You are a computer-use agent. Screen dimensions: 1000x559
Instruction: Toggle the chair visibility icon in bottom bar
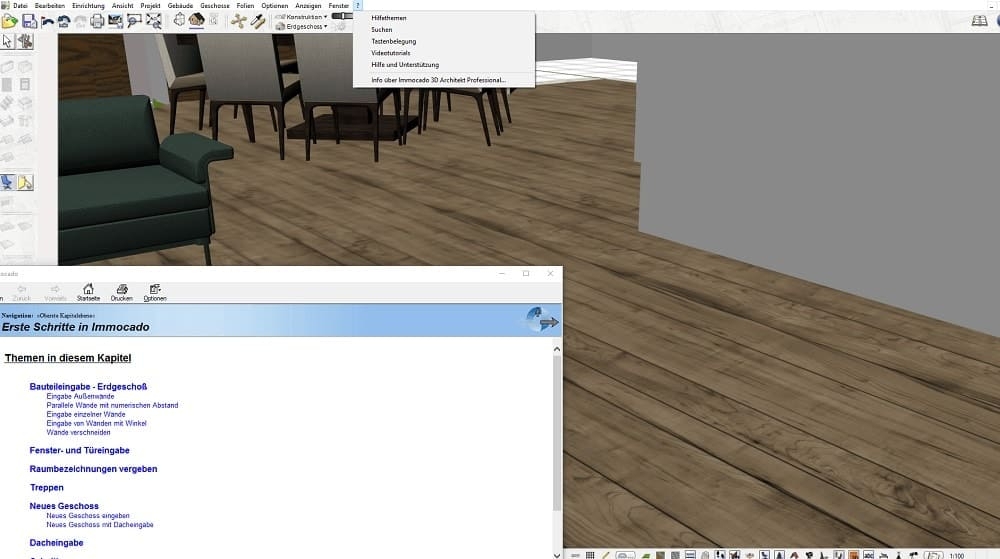pos(765,555)
